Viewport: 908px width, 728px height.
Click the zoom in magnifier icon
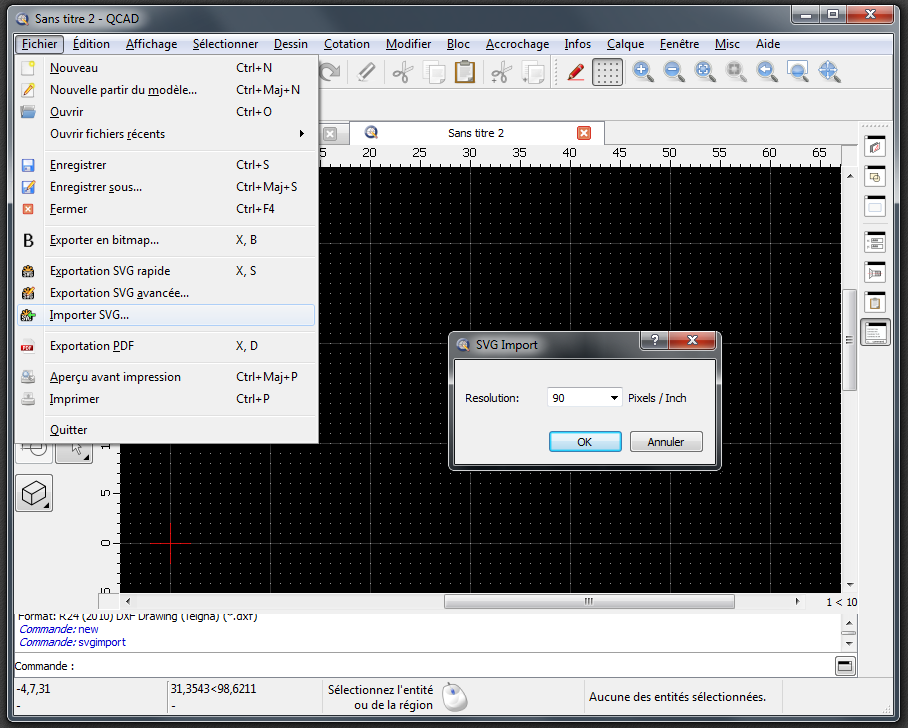coord(643,71)
